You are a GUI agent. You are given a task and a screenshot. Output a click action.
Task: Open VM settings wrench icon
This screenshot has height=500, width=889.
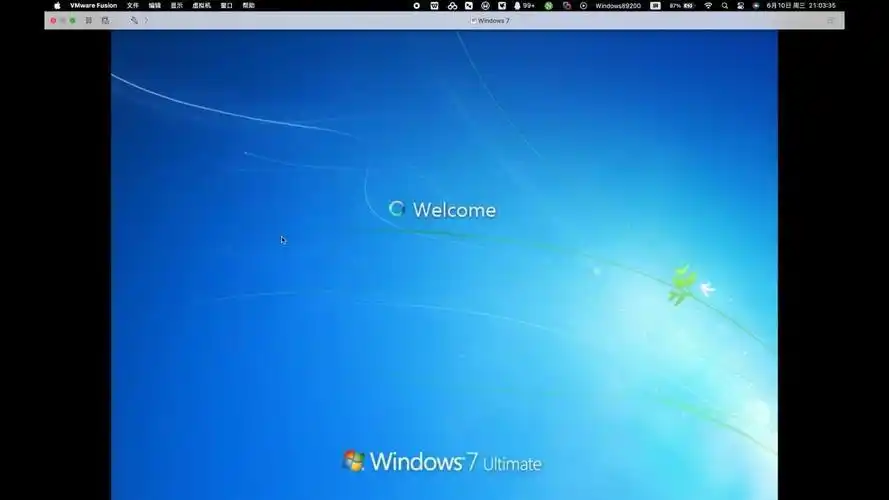click(x=134, y=20)
